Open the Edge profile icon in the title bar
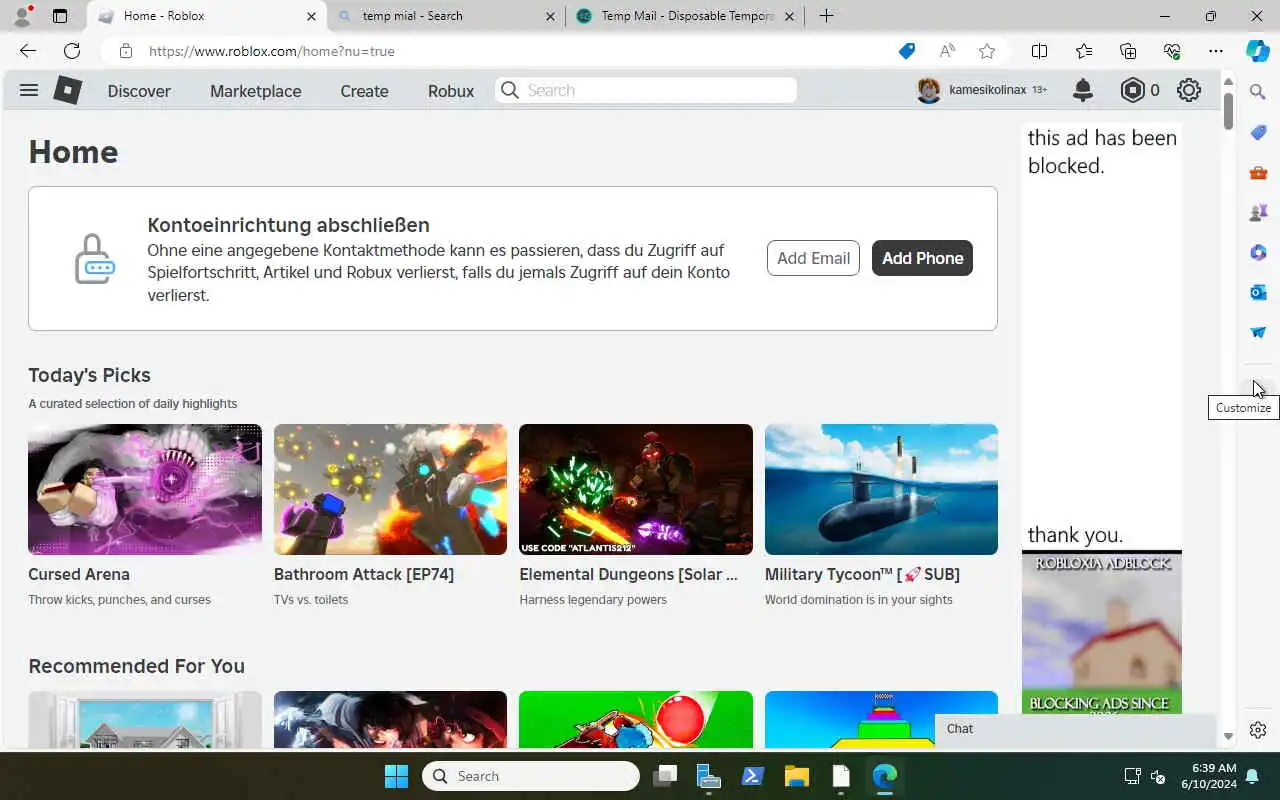The height and width of the screenshot is (800, 1280). 22,16
